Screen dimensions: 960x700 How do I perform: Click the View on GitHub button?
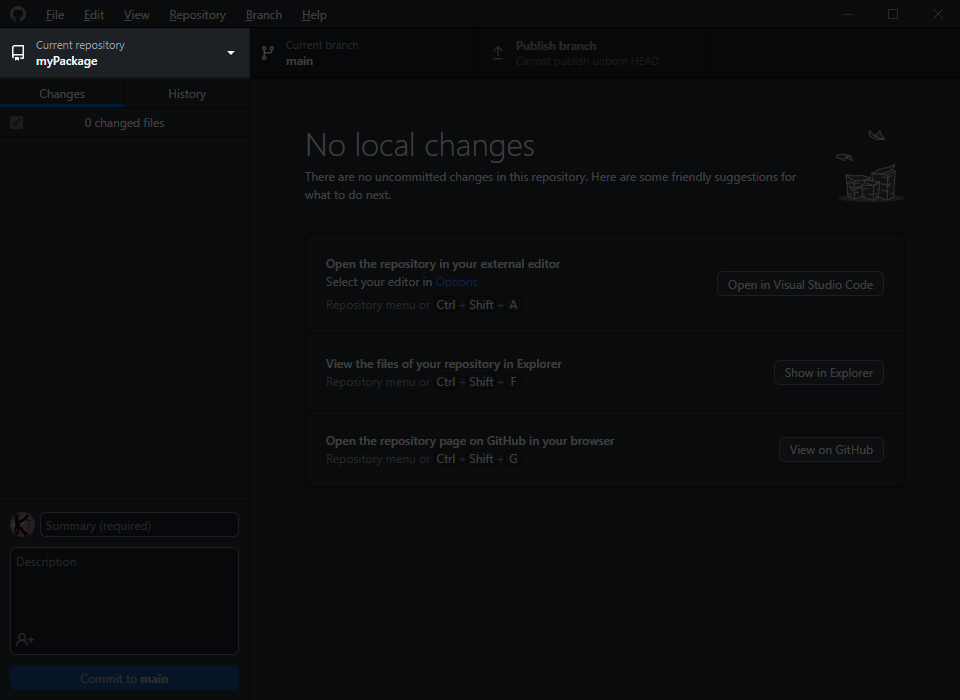tap(831, 450)
